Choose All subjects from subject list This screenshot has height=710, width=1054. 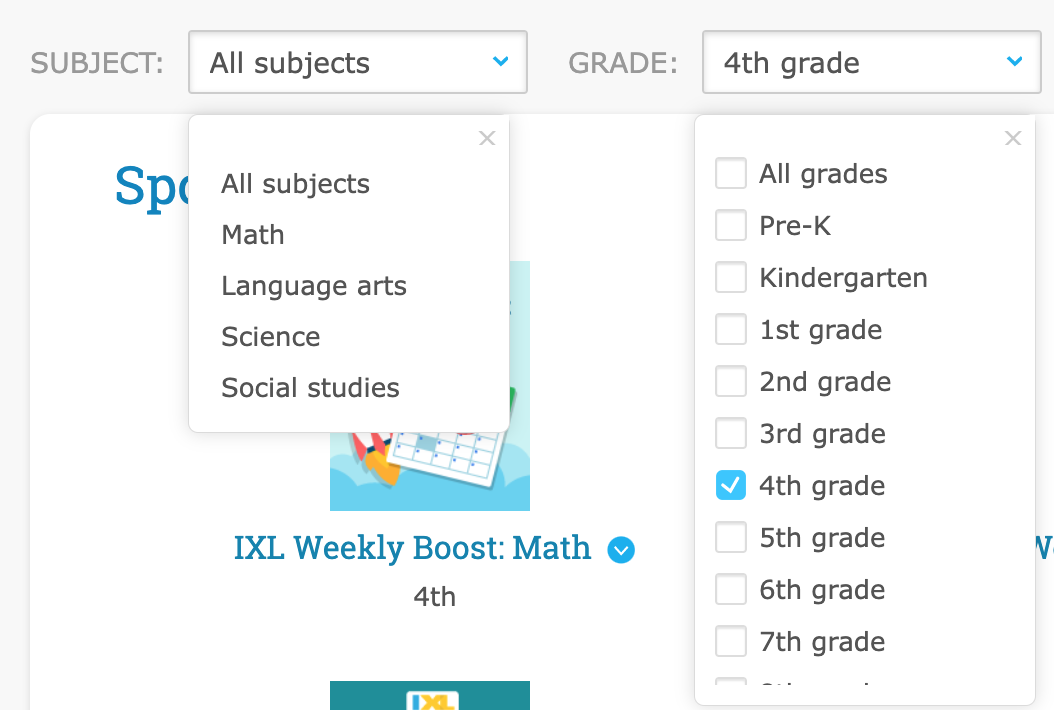pyautogui.click(x=295, y=184)
